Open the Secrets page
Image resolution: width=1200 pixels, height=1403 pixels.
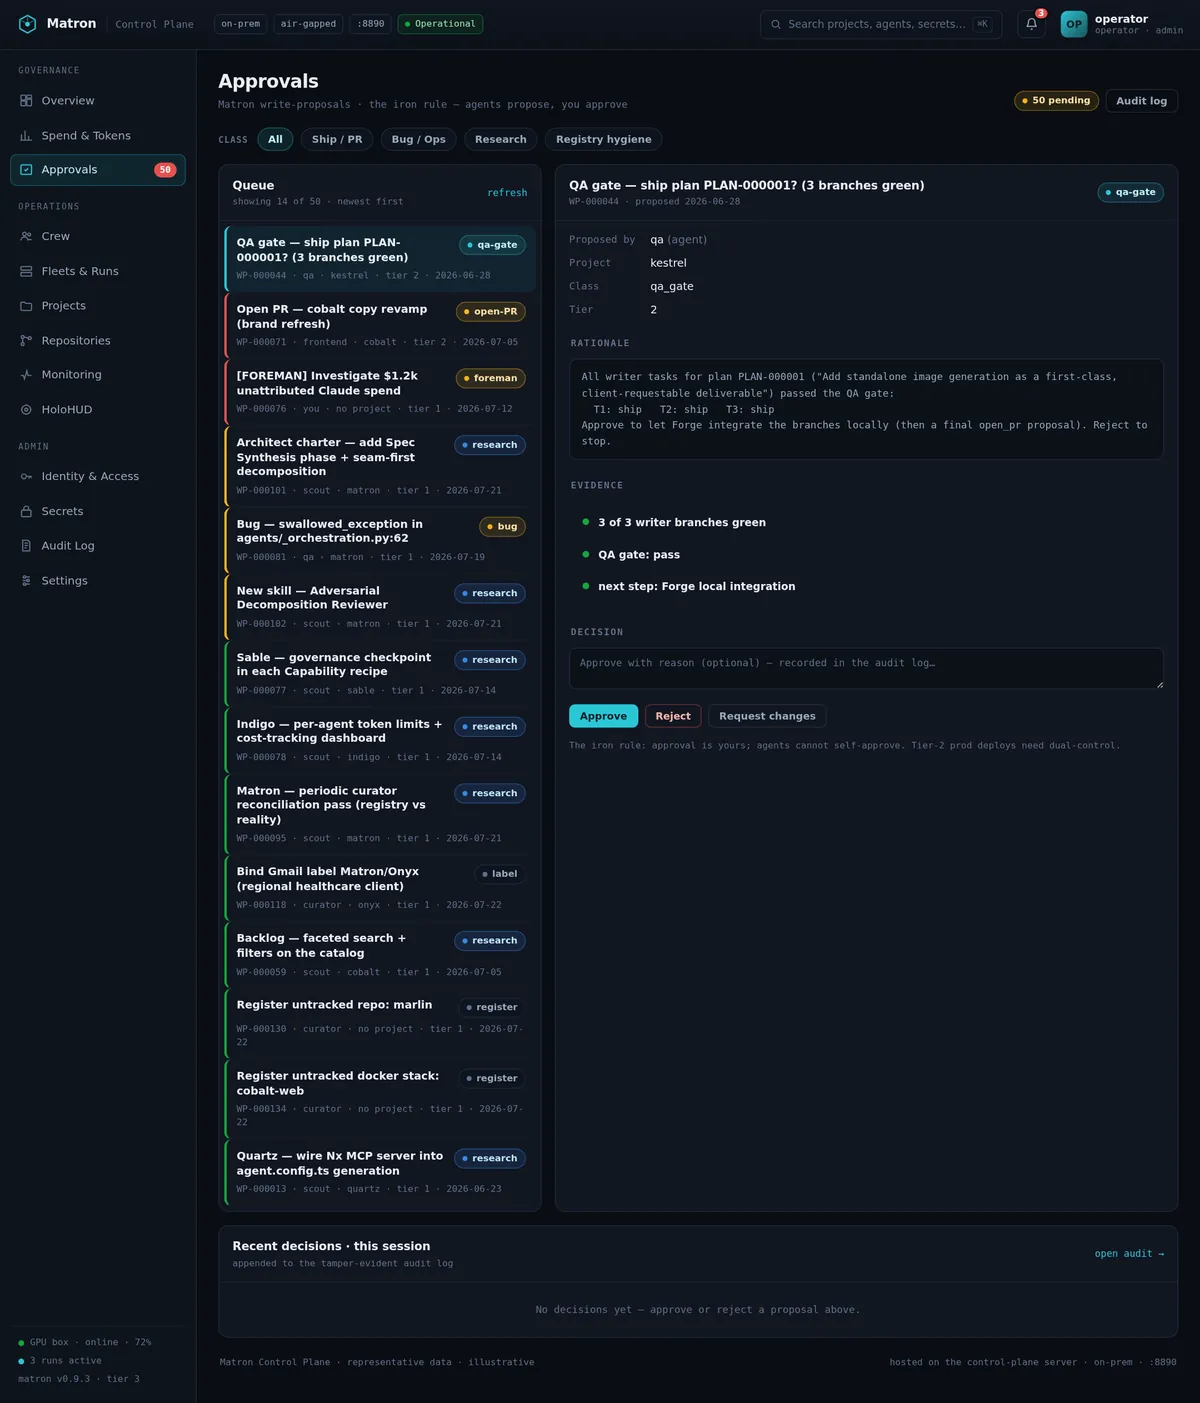click(x=98, y=511)
